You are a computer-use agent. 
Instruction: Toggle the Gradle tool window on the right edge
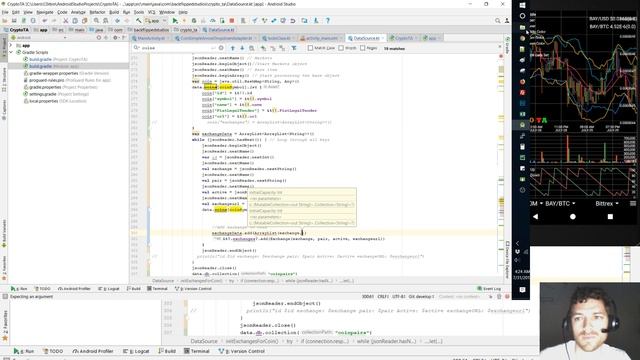507,45
